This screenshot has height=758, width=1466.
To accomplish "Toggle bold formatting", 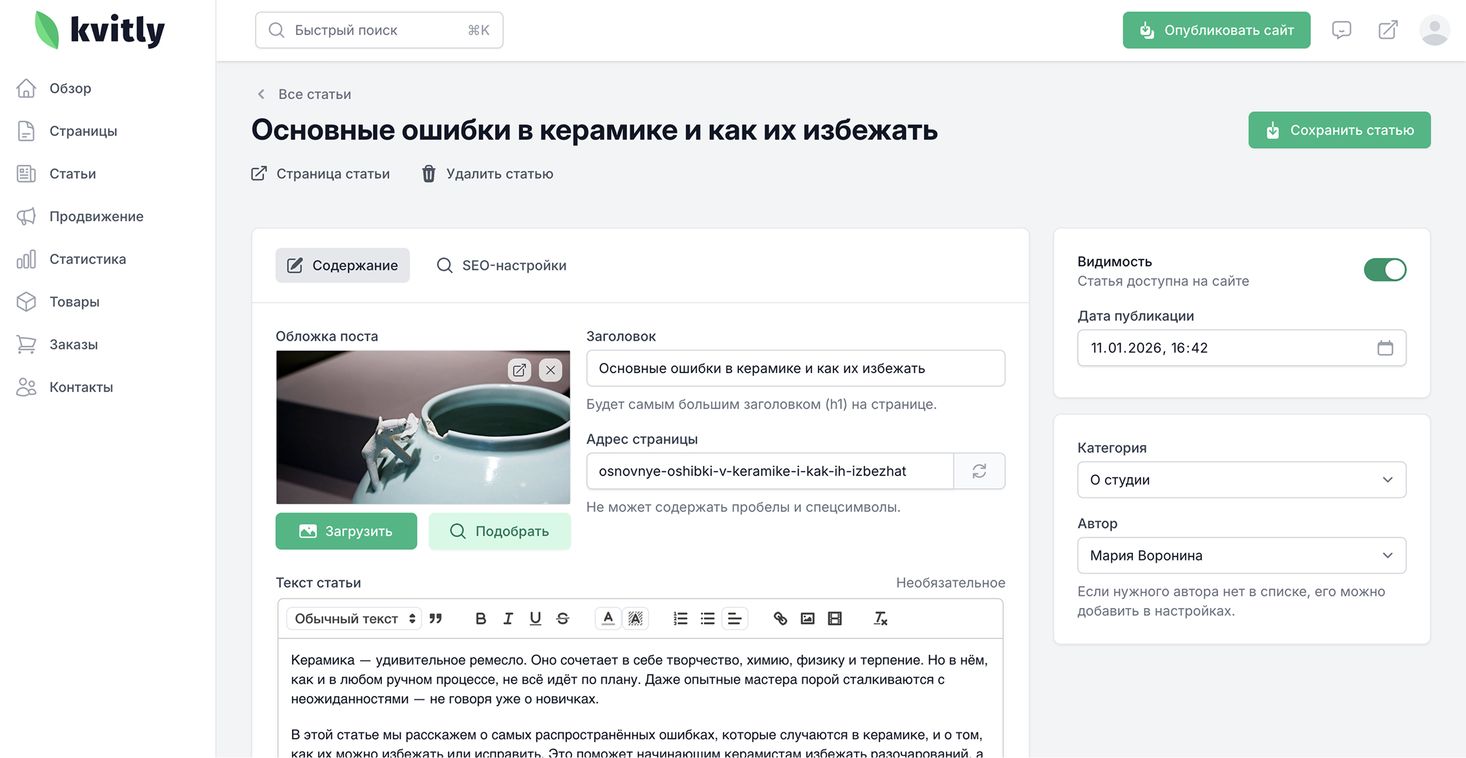I will (481, 619).
